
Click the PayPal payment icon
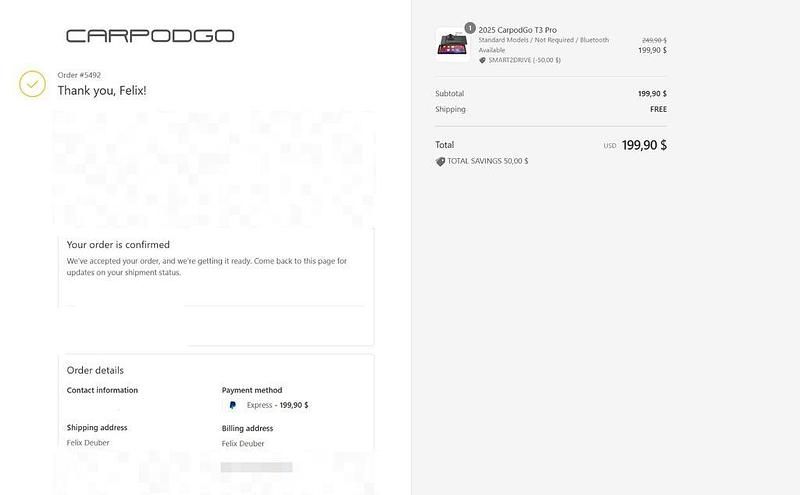point(232,405)
